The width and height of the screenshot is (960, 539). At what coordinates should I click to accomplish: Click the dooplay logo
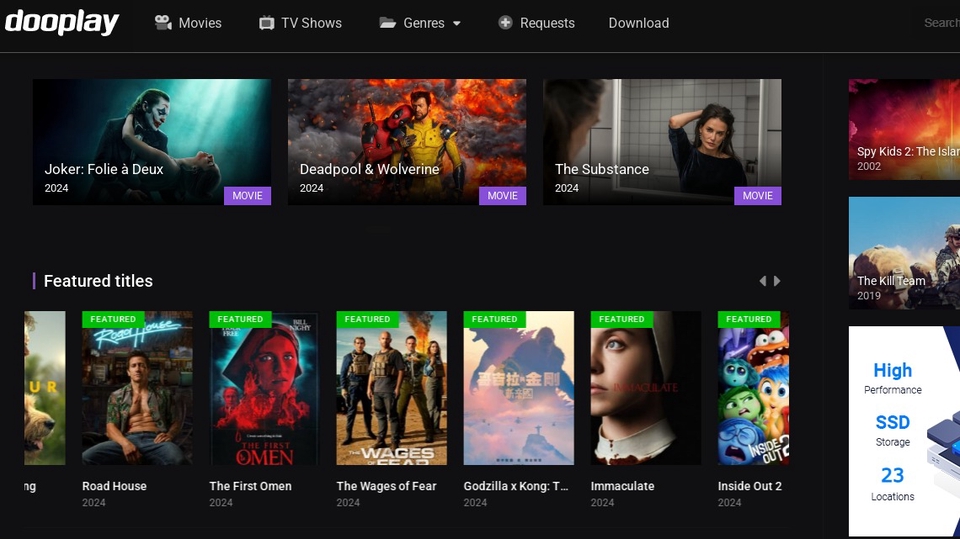point(62,22)
